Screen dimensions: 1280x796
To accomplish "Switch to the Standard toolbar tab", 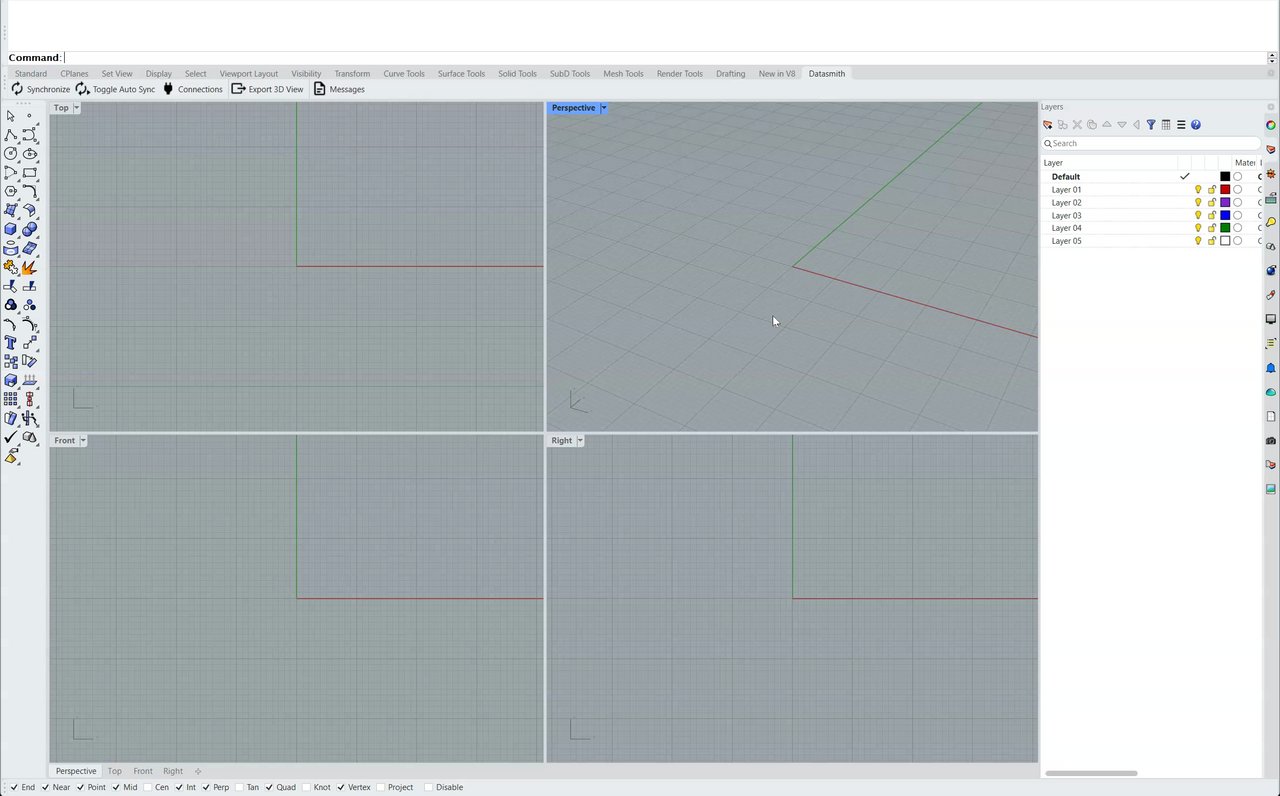I will tap(31, 74).
